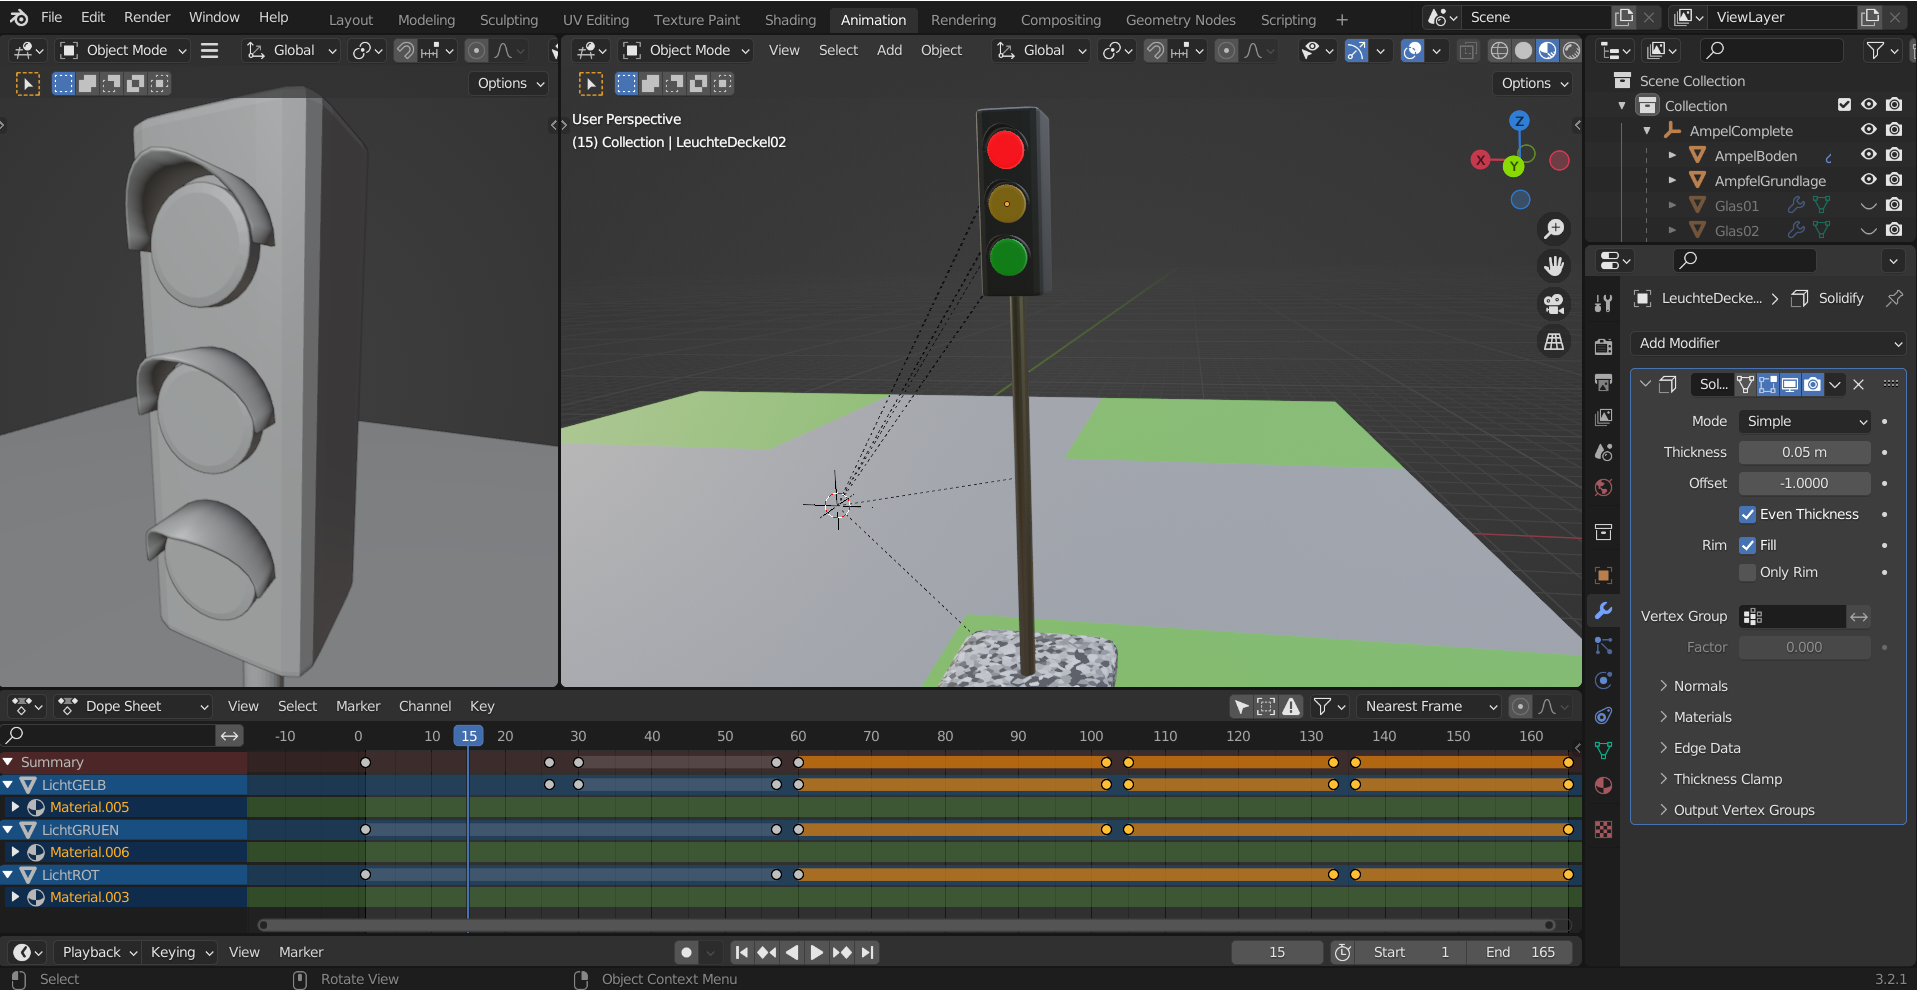1917x990 pixels.
Task: Remove the Solidify modifier
Action: 1858,384
